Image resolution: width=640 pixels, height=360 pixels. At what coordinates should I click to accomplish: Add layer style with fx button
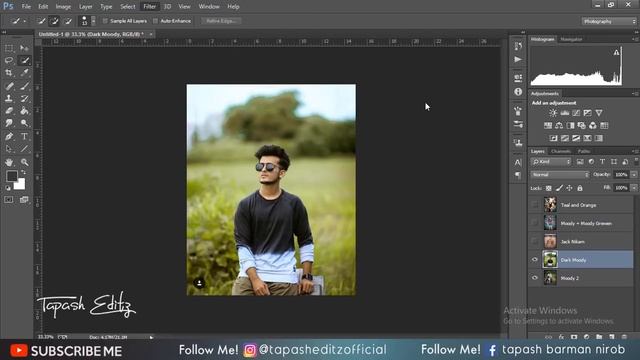[x=561, y=337]
